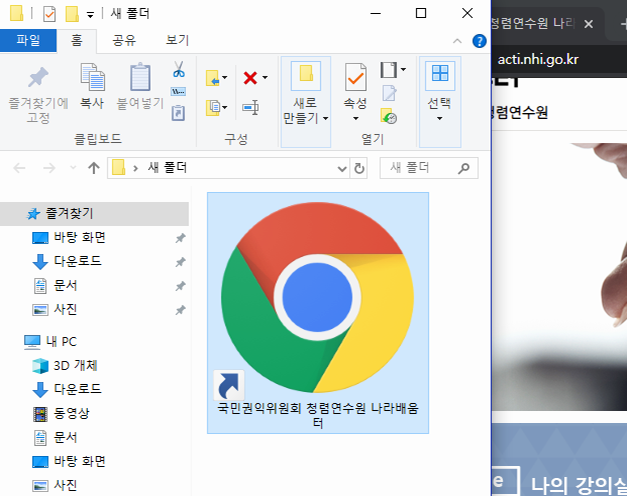Click the Copy to folder icon
Screen dimensions: 627x496
point(213,108)
